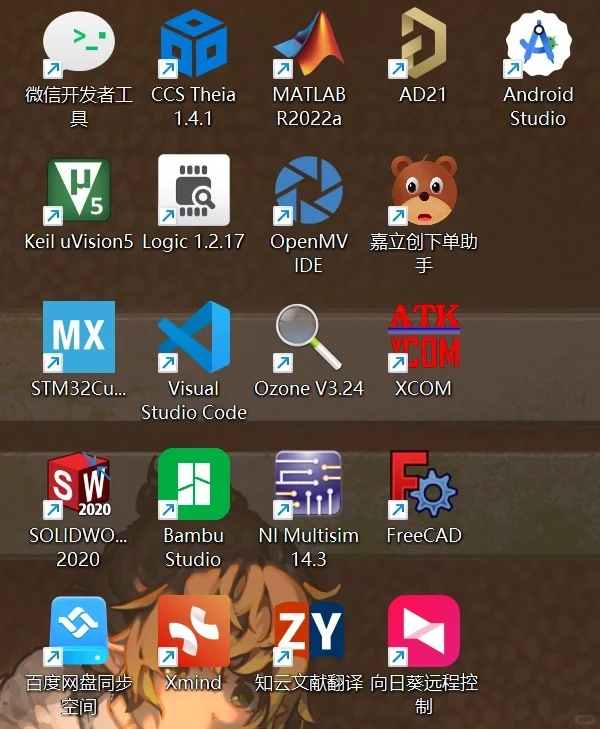Click the "CCS Theia 1.4.1" label text
The width and height of the screenshot is (600, 729).
point(193,106)
